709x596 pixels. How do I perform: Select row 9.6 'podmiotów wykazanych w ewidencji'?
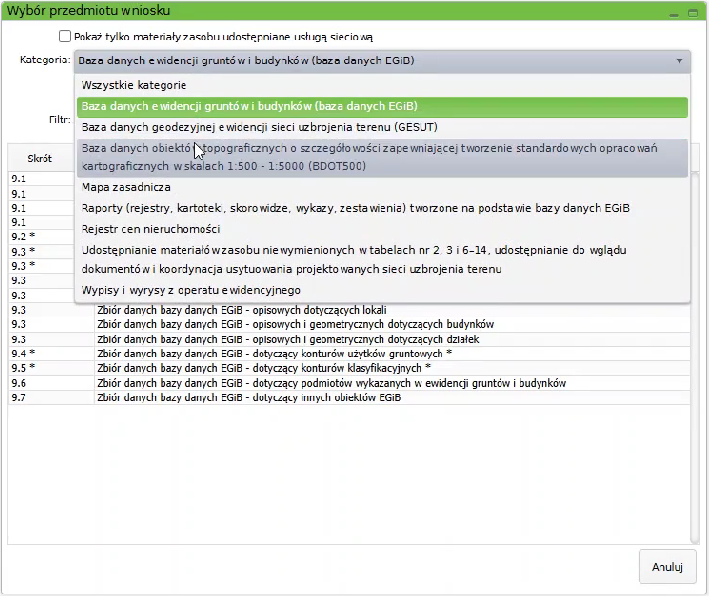330,383
